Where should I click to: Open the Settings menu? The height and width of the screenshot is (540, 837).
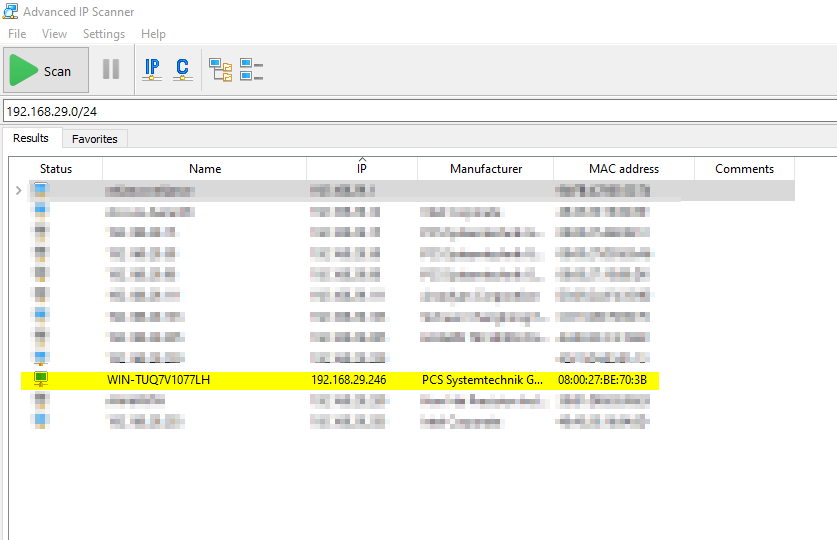104,34
